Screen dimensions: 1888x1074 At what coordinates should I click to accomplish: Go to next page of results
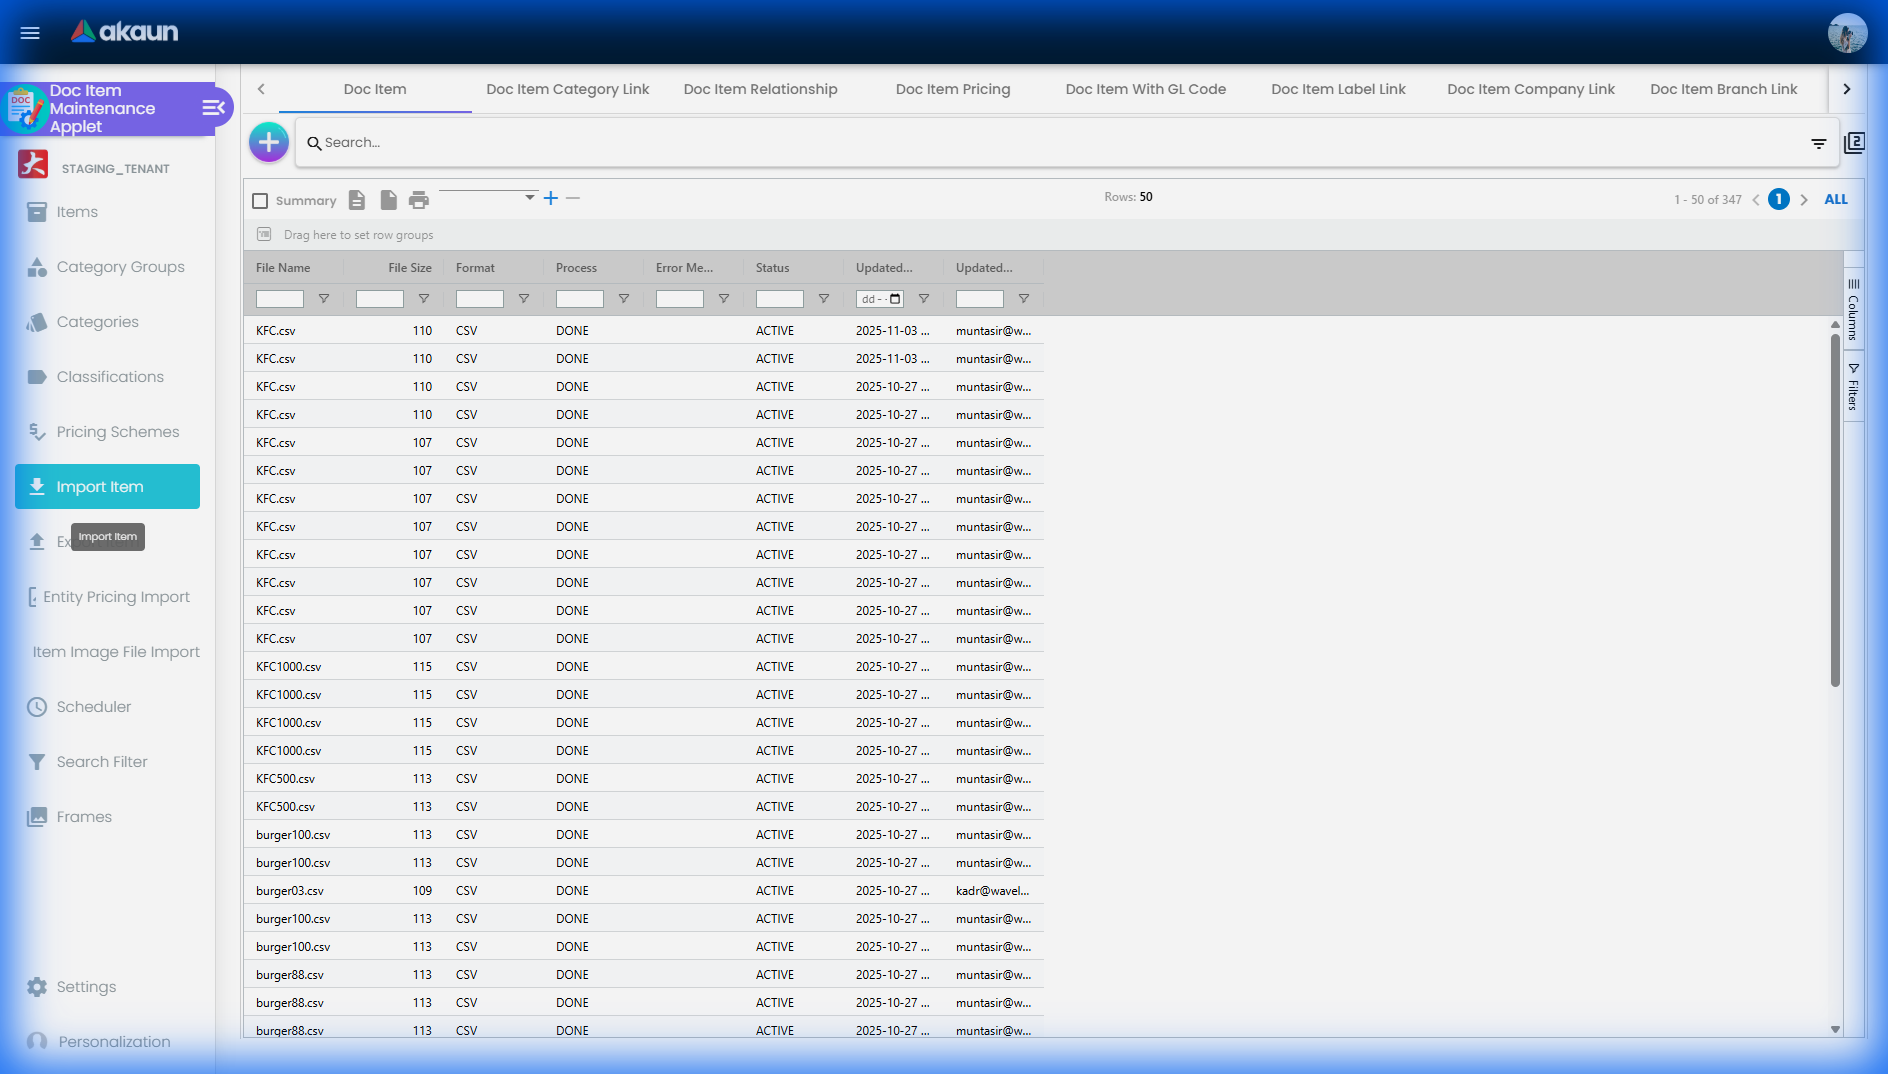(x=1804, y=200)
